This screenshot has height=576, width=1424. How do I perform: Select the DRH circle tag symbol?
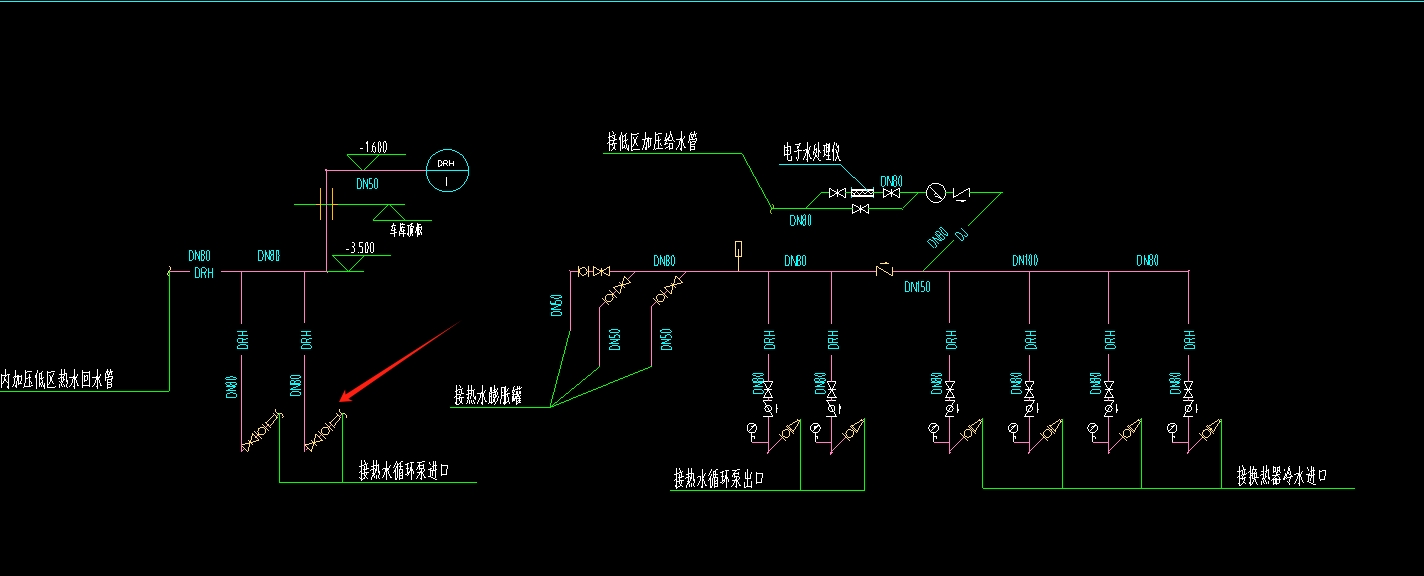[447, 171]
